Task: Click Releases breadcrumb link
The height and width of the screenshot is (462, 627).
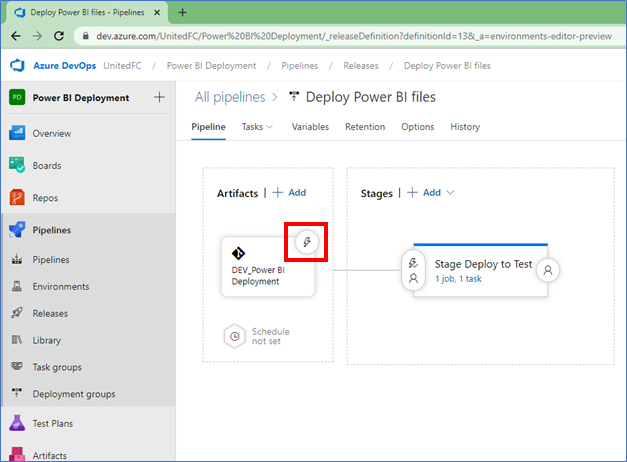Action: (361, 66)
